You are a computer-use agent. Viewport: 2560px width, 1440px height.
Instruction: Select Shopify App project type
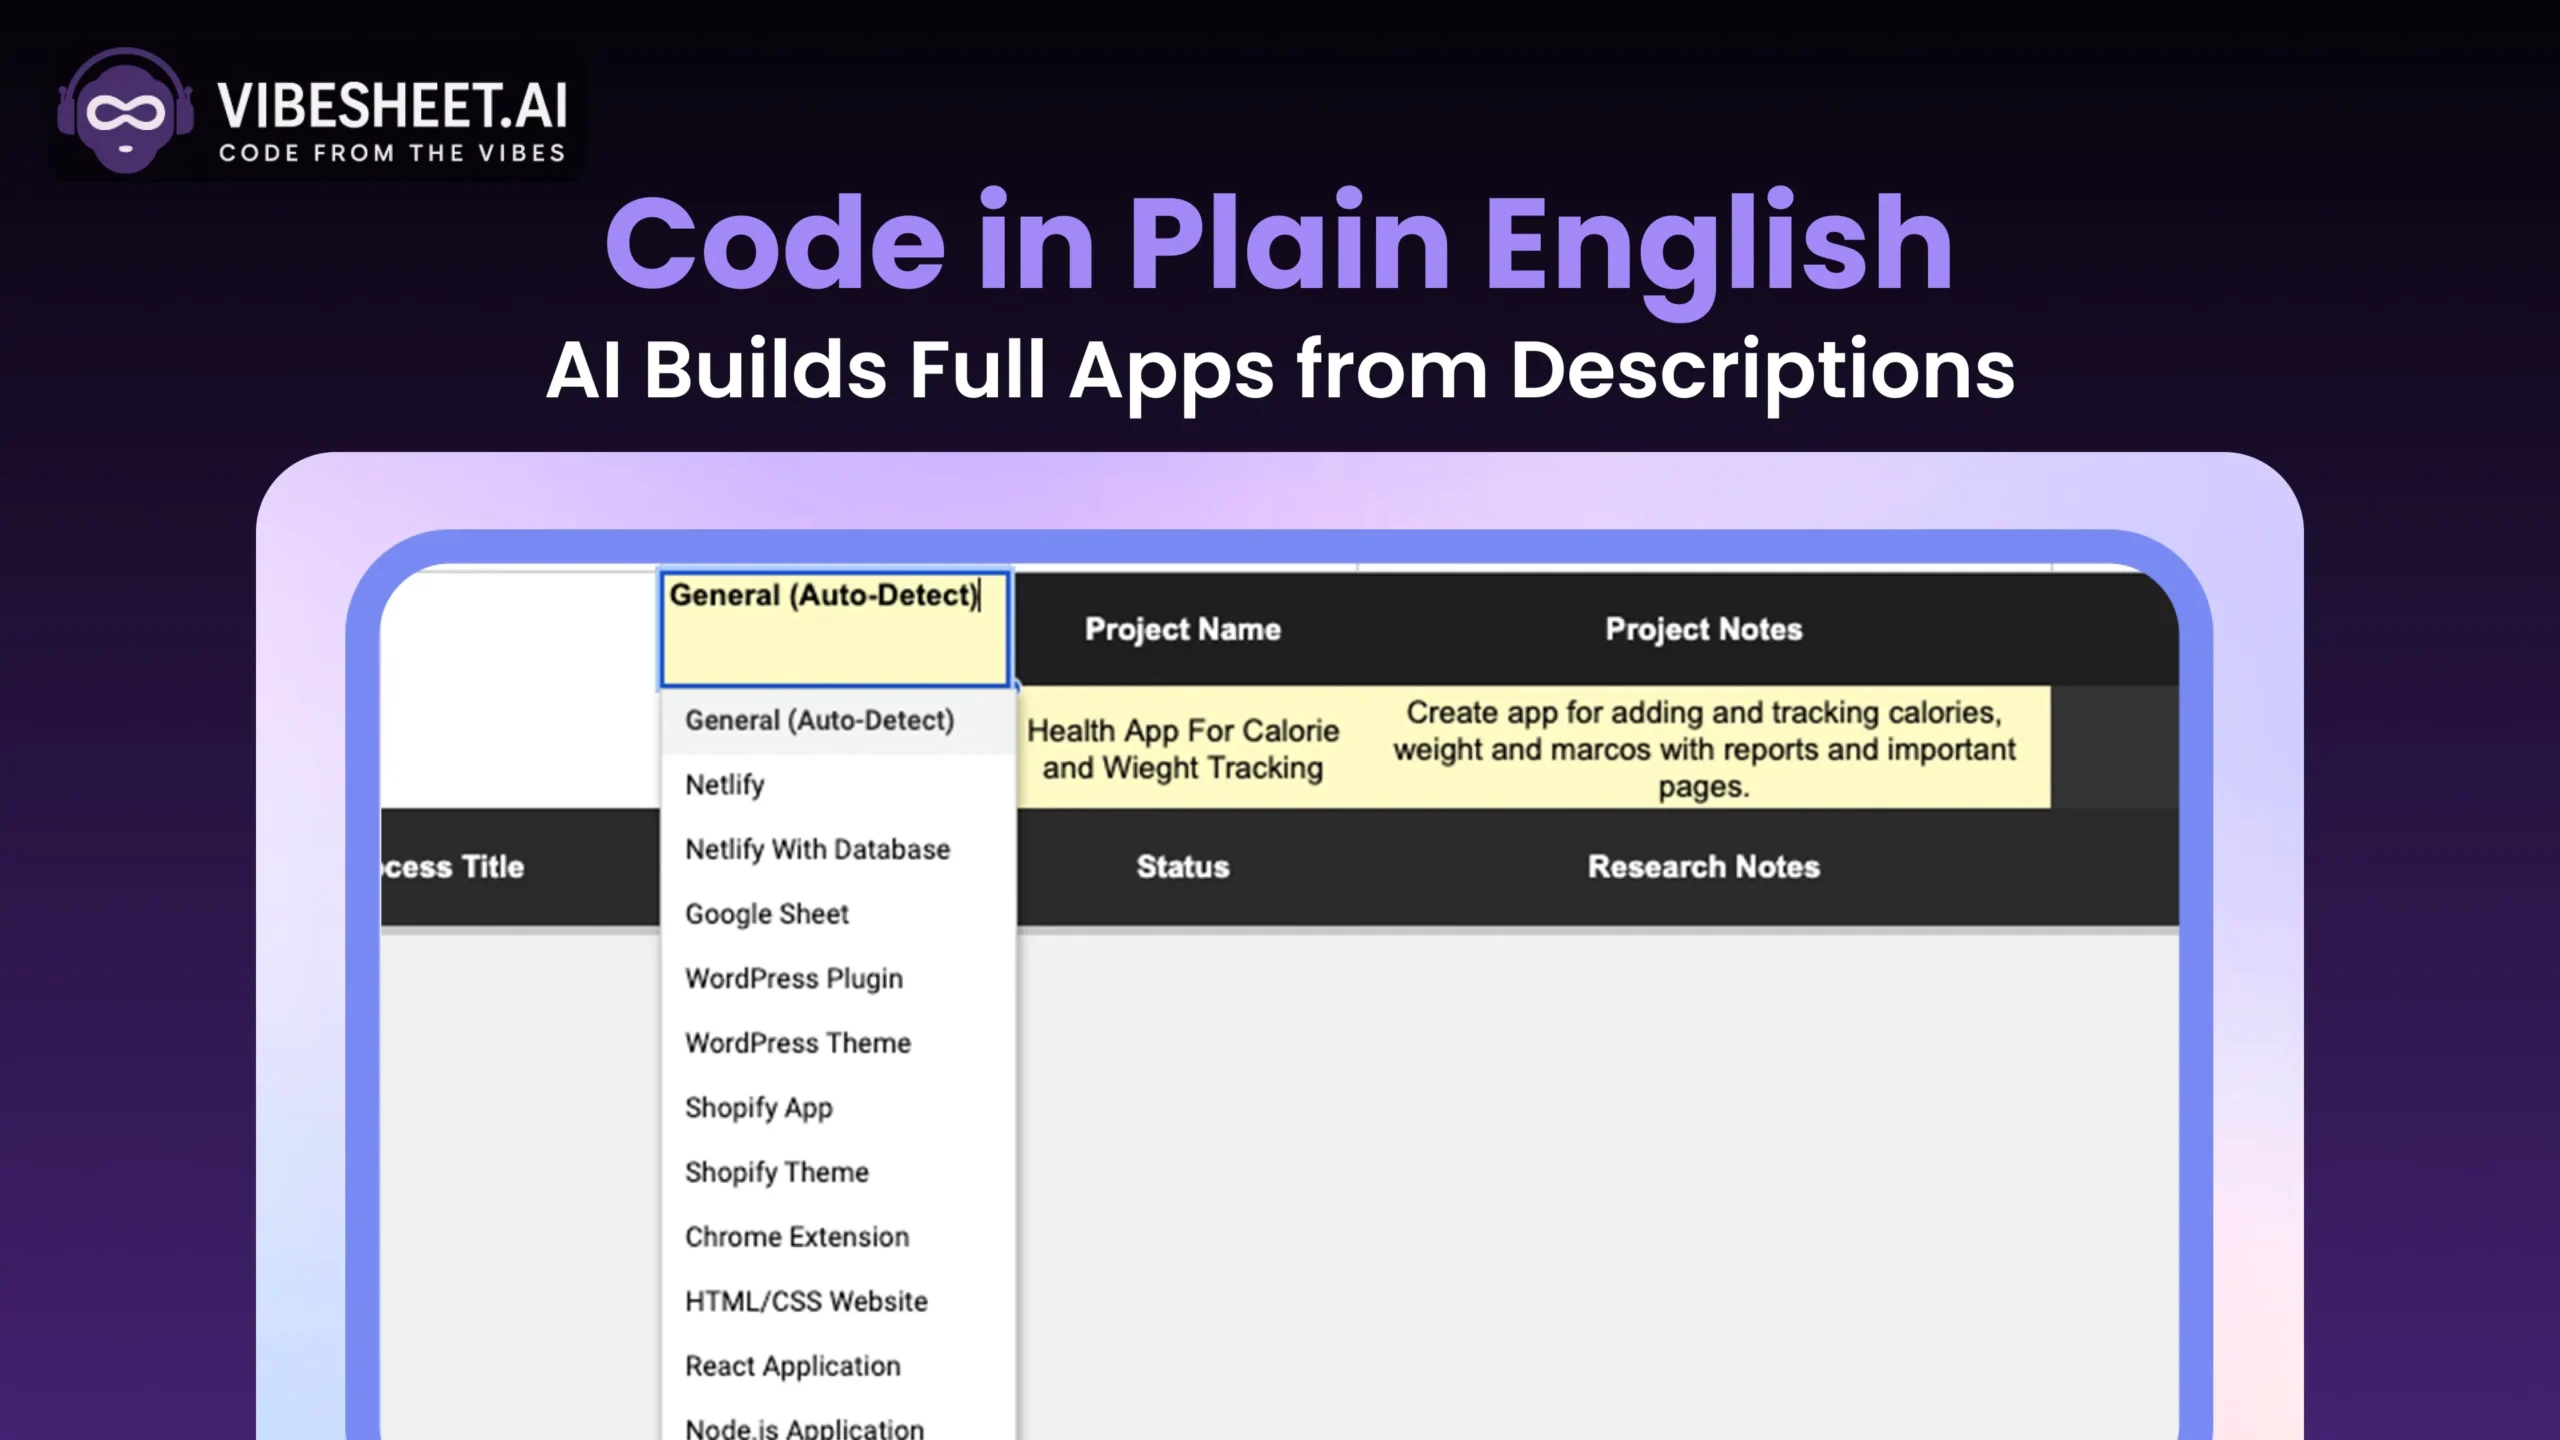[759, 1108]
